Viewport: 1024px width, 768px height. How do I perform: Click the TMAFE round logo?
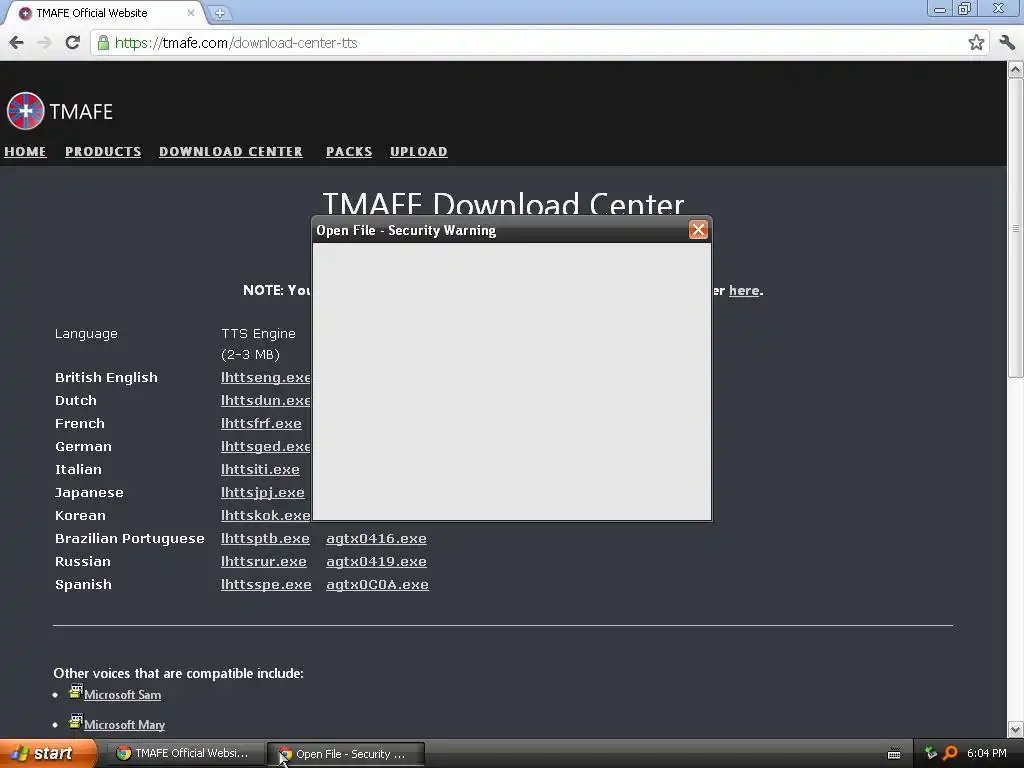(25, 111)
